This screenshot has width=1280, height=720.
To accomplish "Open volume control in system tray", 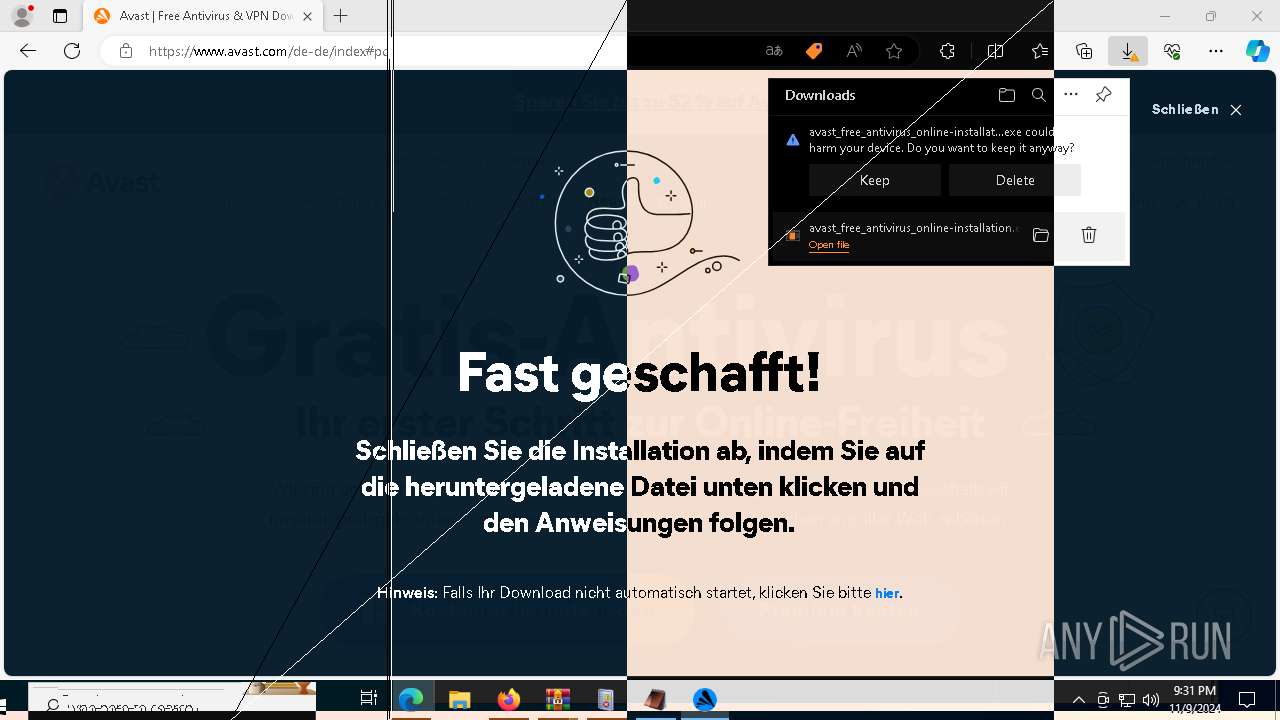I will tap(1151, 700).
